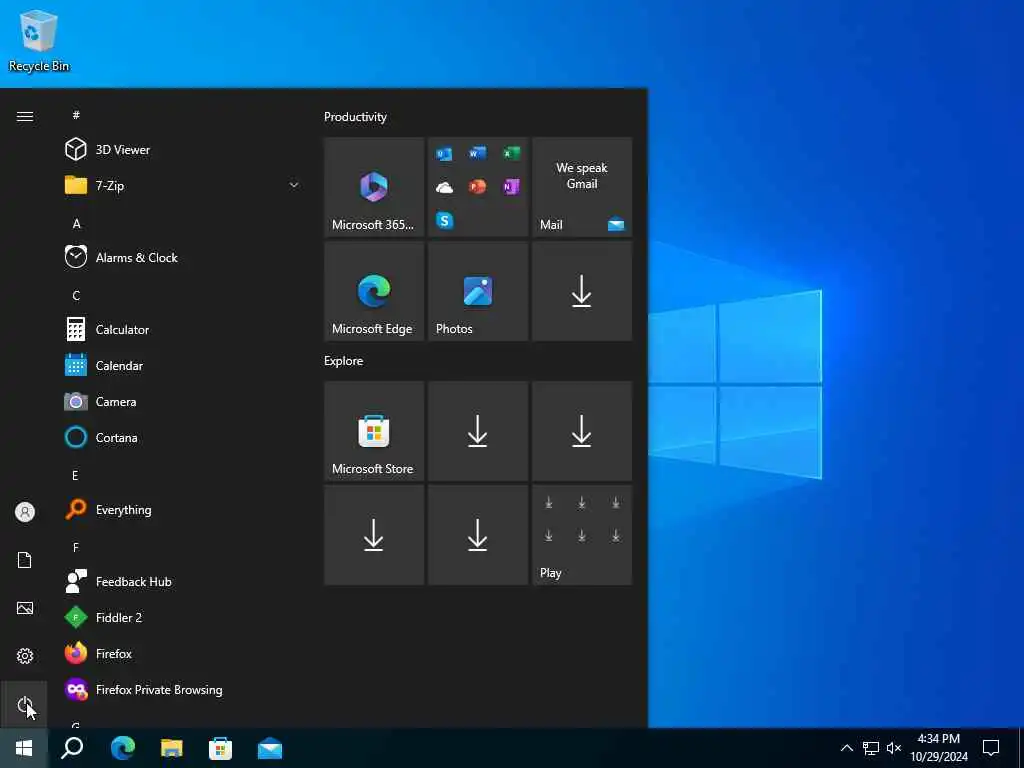Open PowerPoint in Office tile folder
The width and height of the screenshot is (1024, 768).
click(x=477, y=187)
